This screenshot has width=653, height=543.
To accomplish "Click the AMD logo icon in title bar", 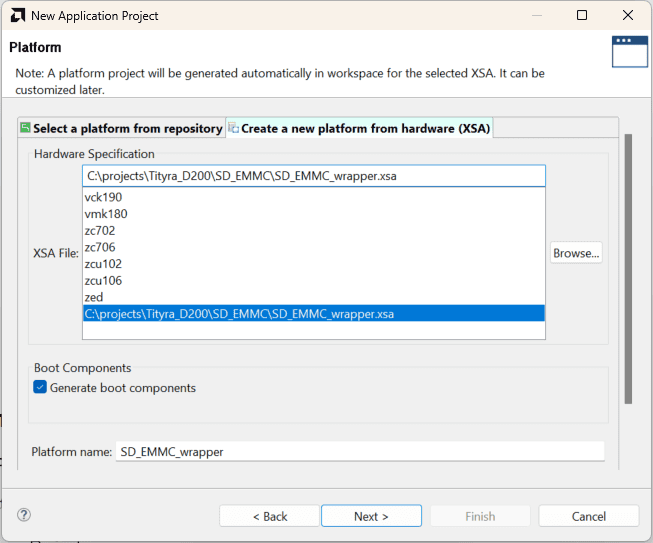I will (17, 15).
